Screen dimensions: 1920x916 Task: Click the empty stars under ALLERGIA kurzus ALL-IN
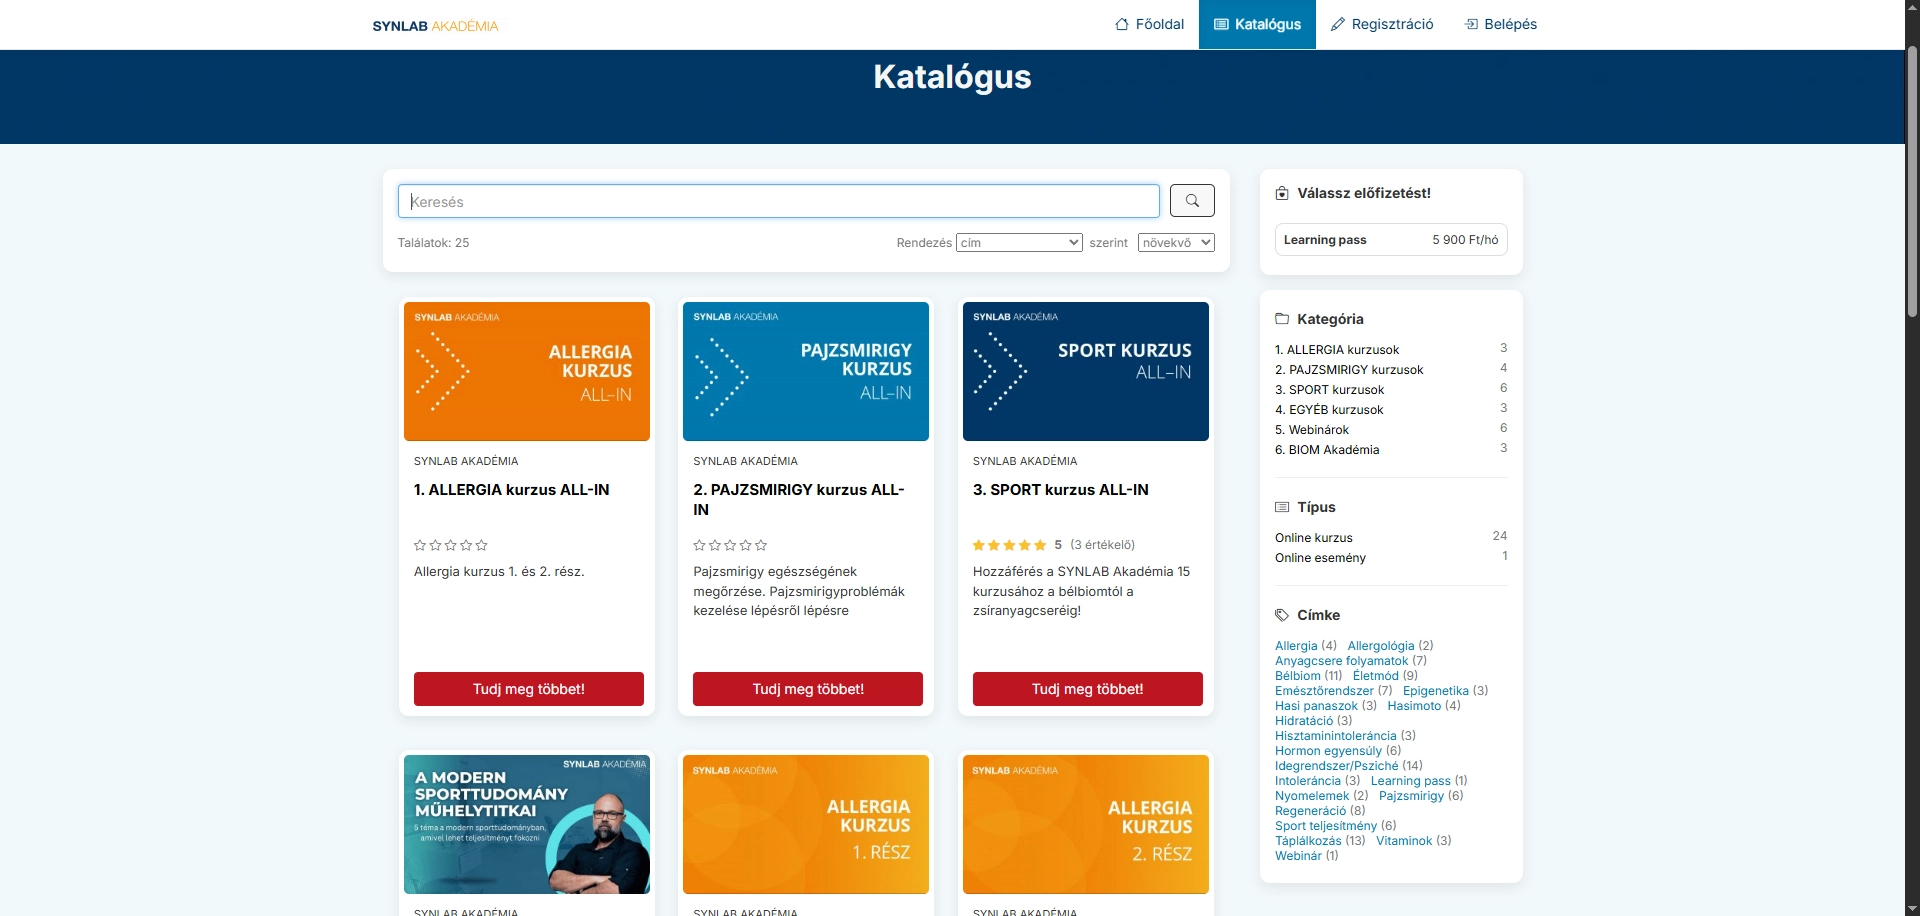click(x=451, y=545)
